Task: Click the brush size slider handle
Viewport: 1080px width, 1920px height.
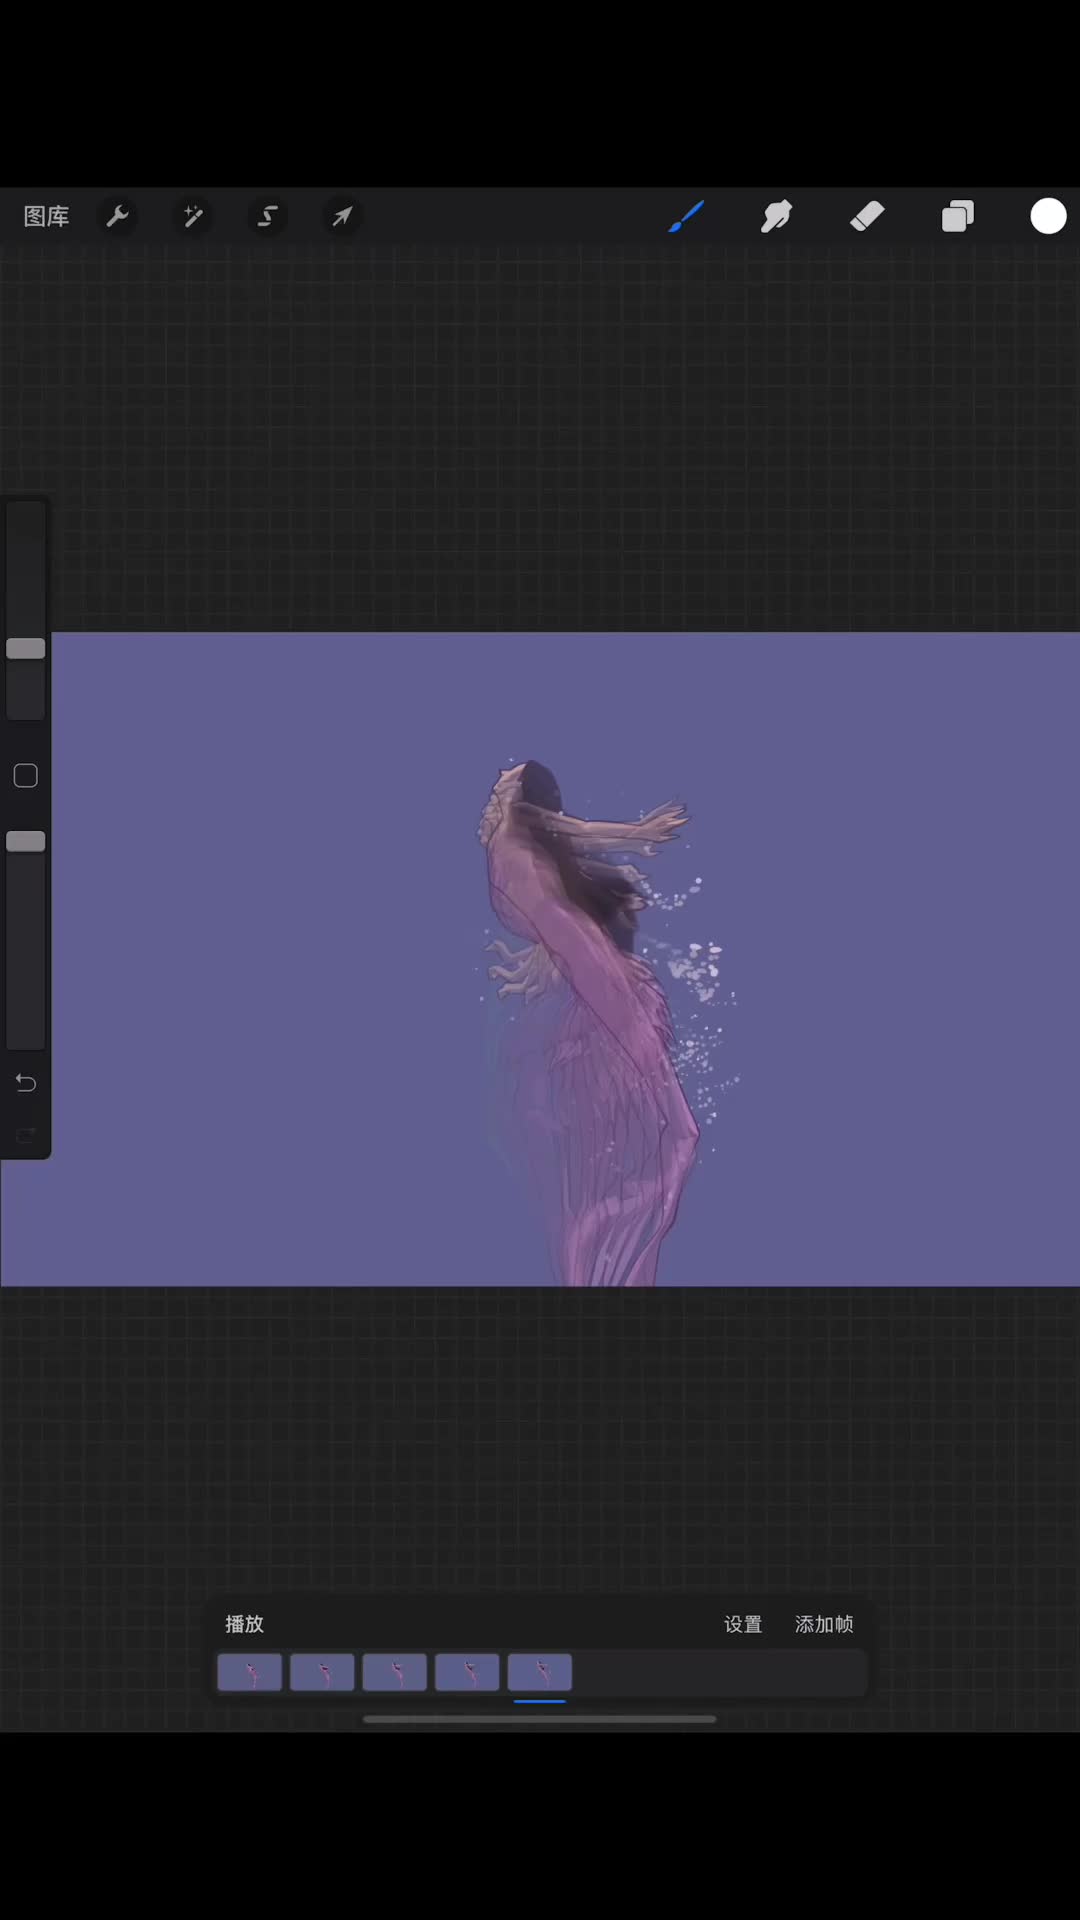Action: click(x=26, y=649)
